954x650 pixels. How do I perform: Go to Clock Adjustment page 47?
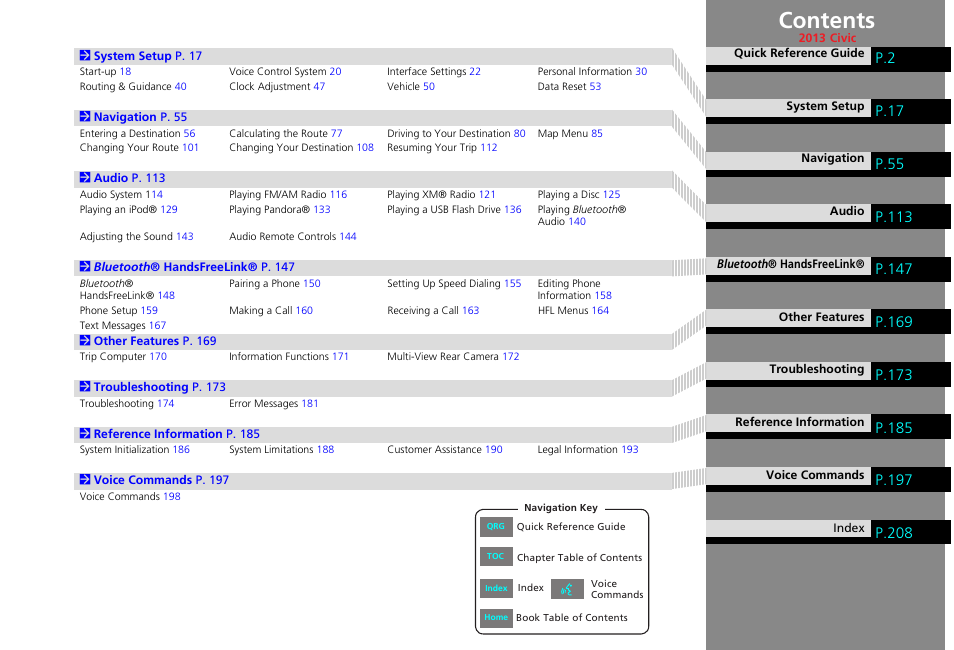click(277, 86)
